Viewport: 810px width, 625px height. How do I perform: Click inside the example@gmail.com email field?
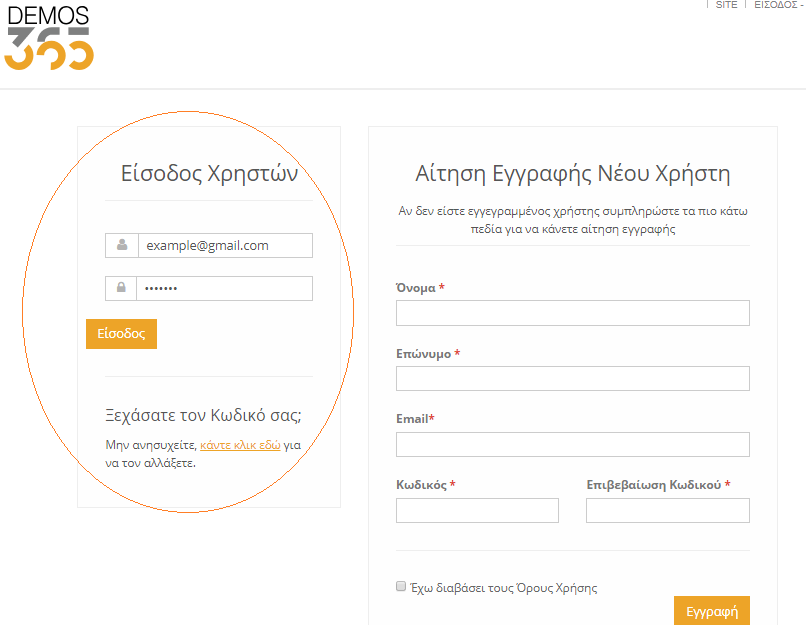tap(225, 245)
